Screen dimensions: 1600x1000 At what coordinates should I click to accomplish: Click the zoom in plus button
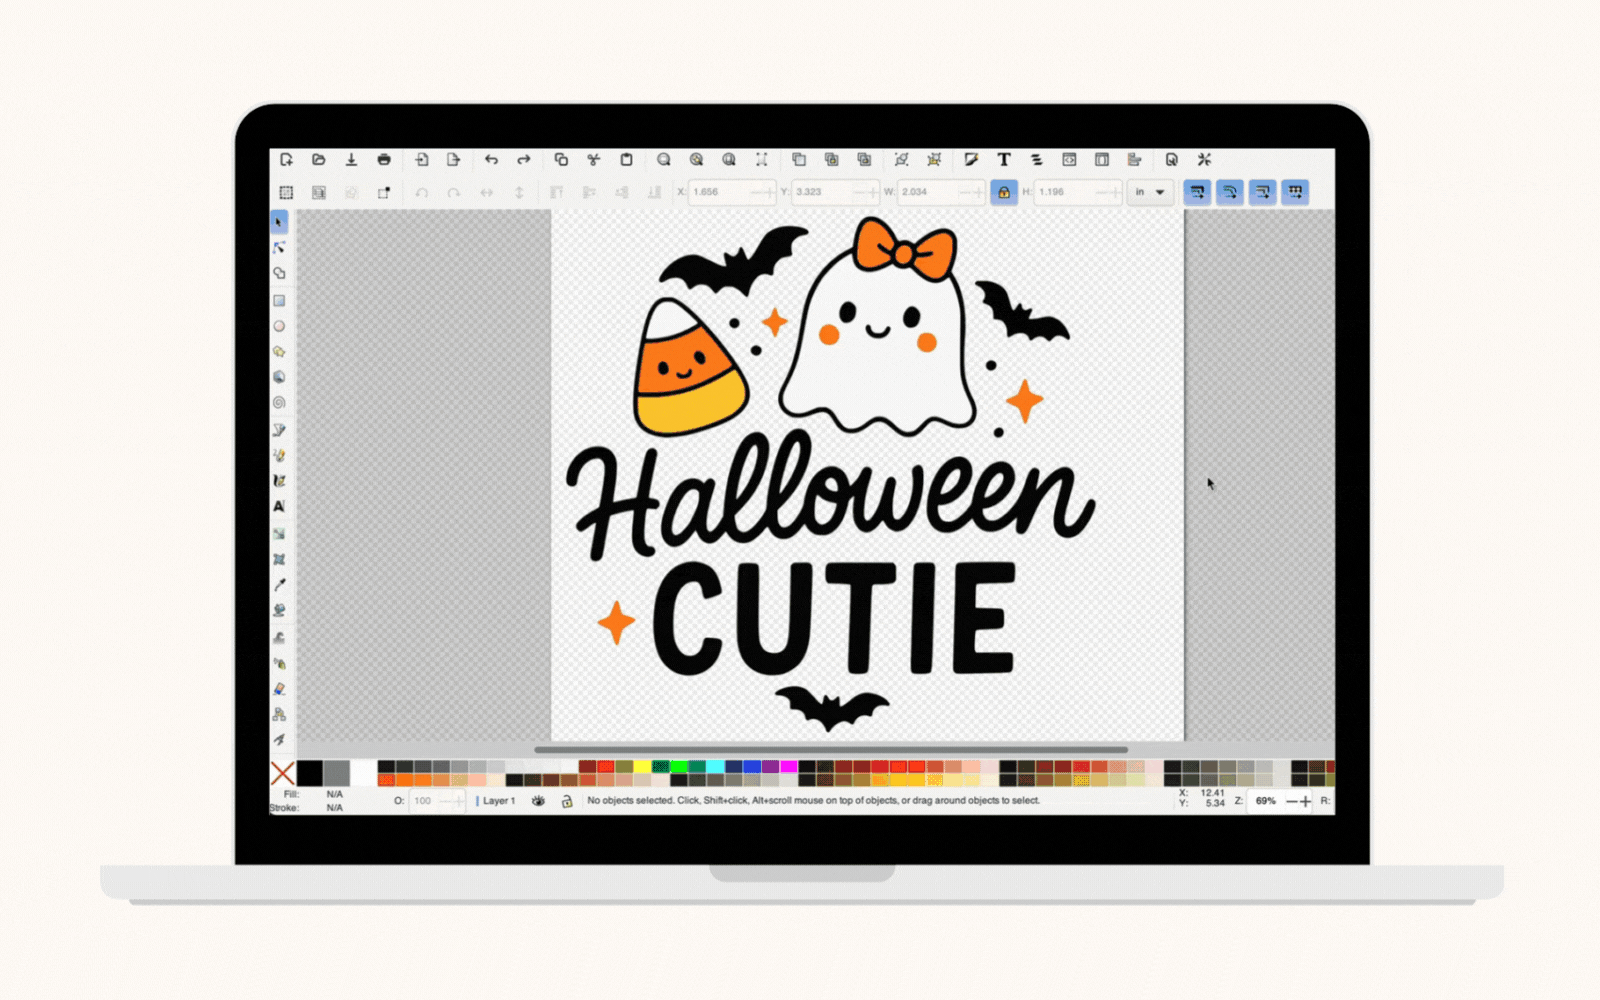point(1305,801)
